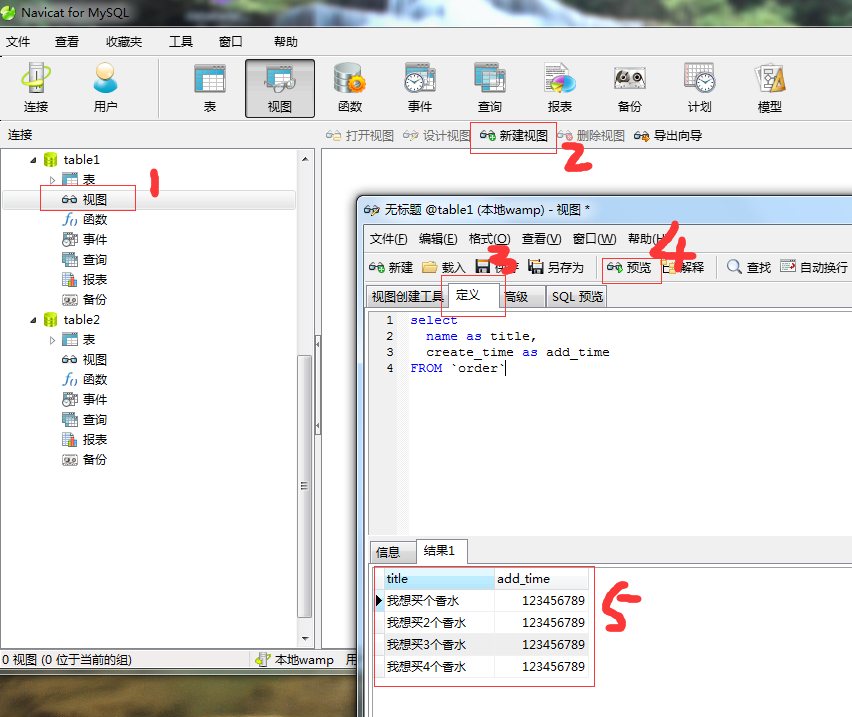The height and width of the screenshot is (717, 852).
Task: Expand the 表 node under table1
Action: [x=53, y=180]
